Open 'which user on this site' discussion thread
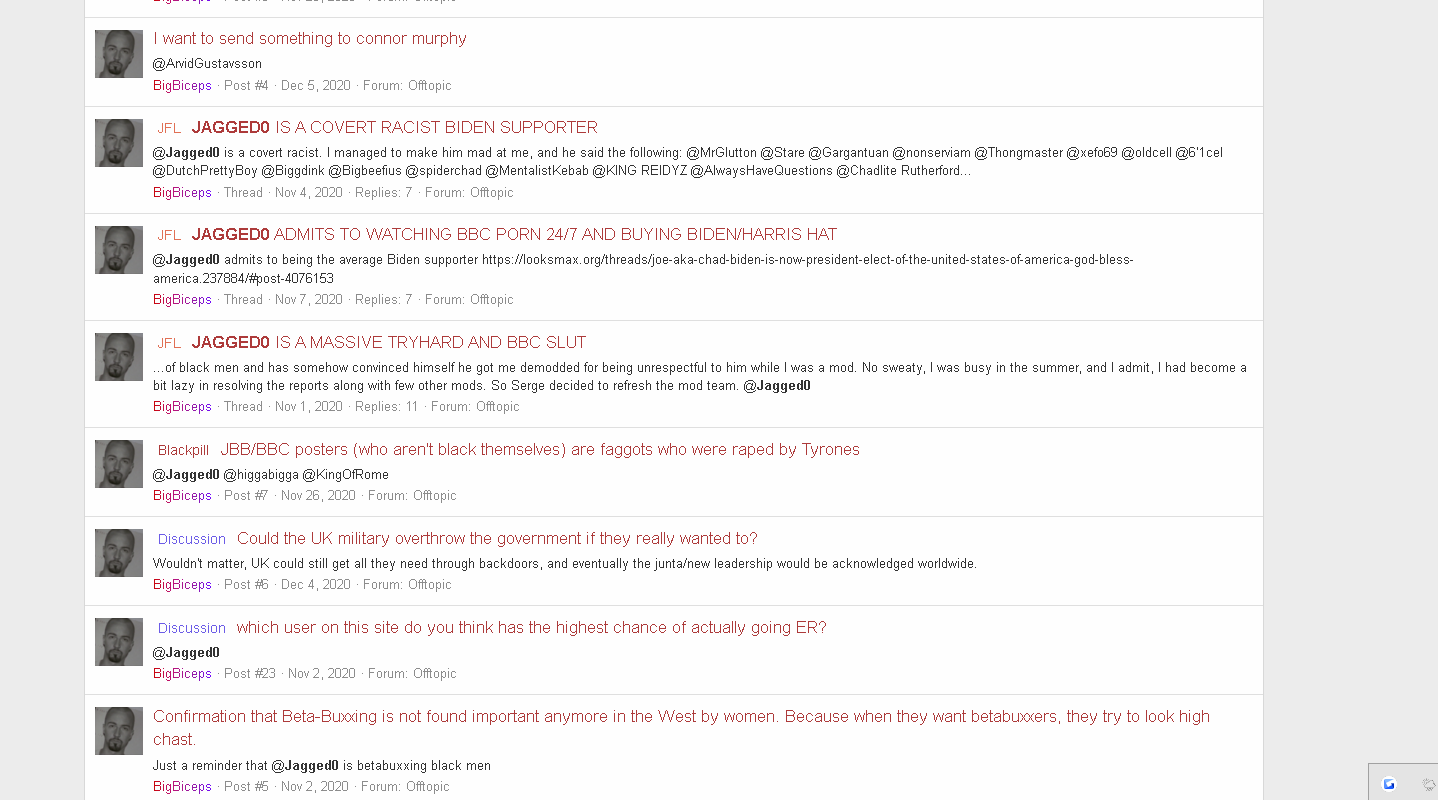The image size is (1438, 800). click(531, 627)
